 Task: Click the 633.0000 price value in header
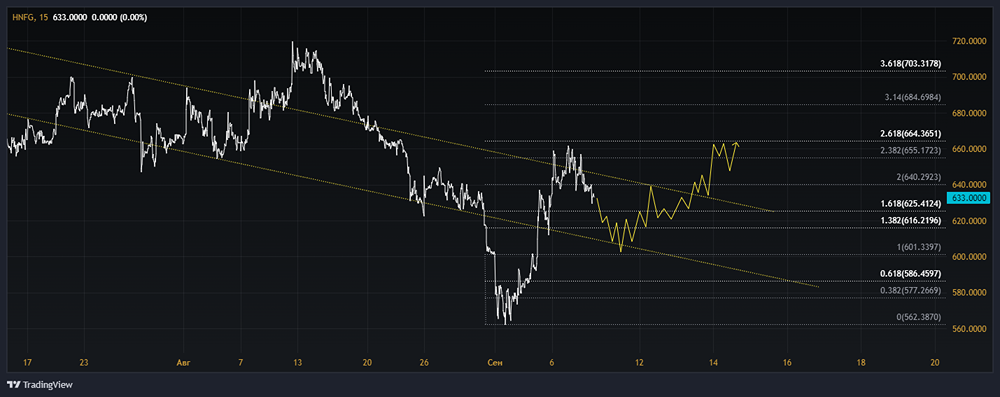[70, 18]
